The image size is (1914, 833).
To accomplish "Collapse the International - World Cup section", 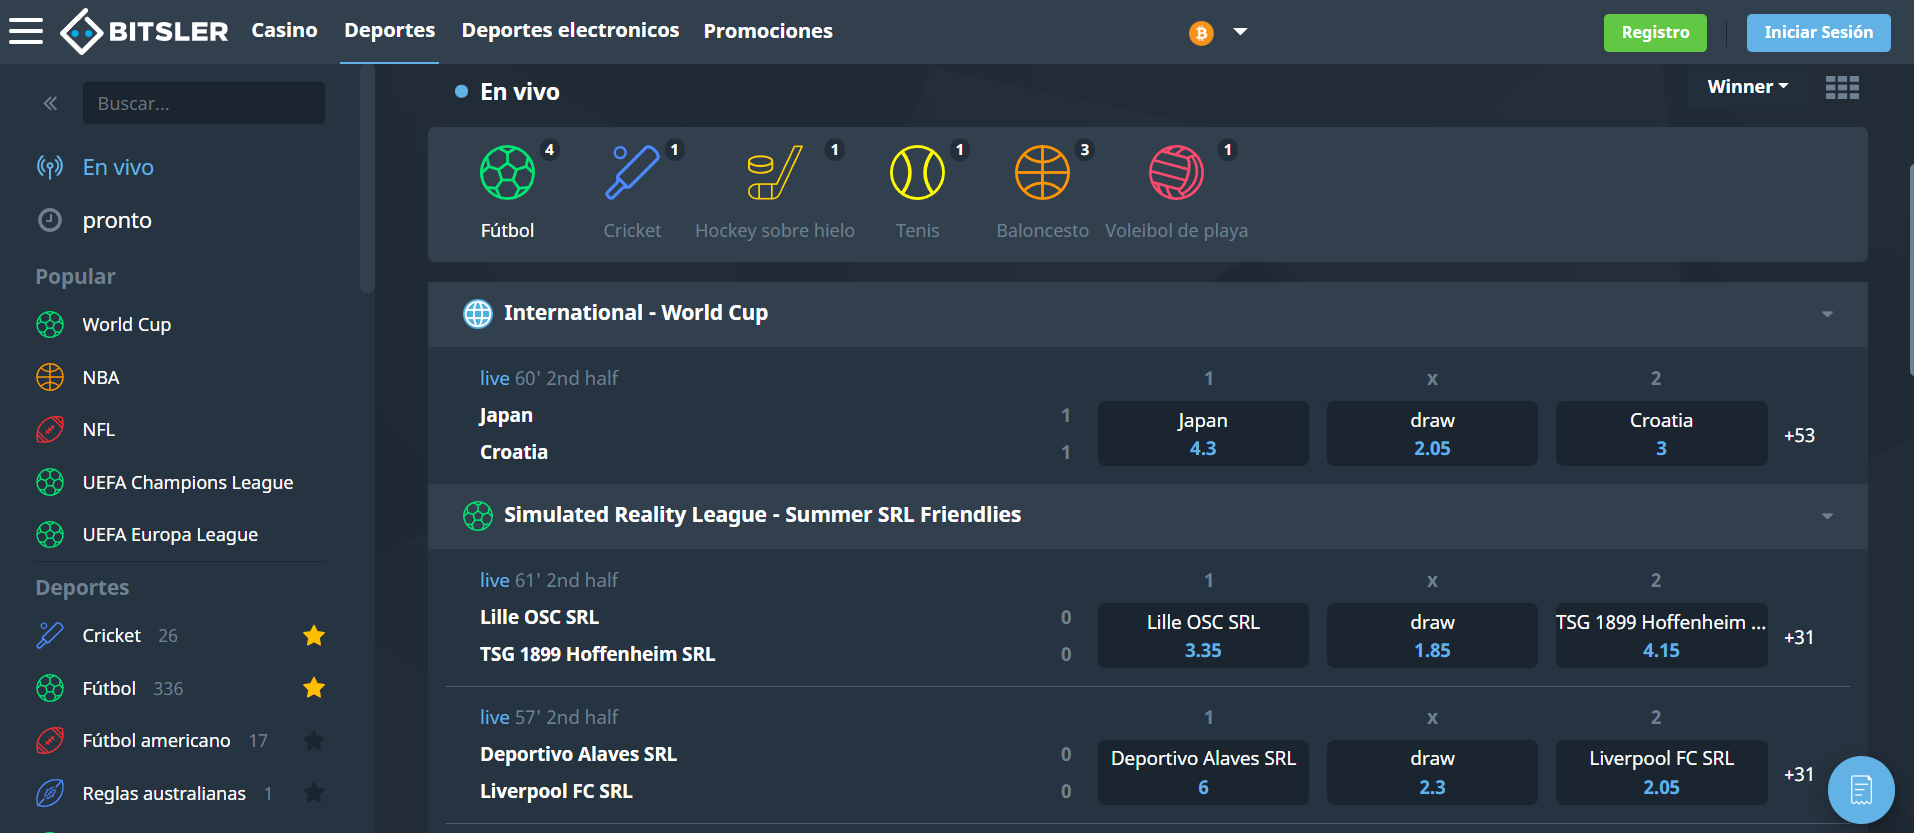I will coord(1827,314).
